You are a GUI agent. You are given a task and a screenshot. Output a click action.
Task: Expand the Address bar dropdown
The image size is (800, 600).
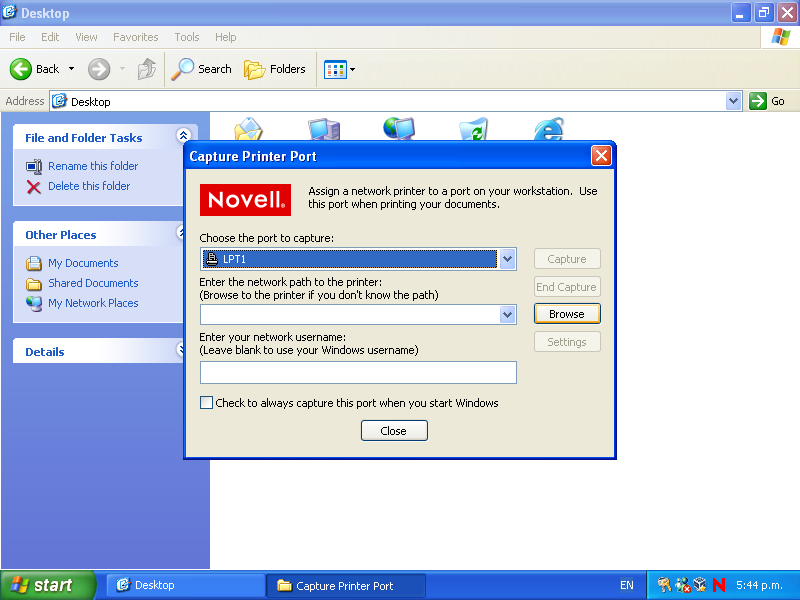734,101
